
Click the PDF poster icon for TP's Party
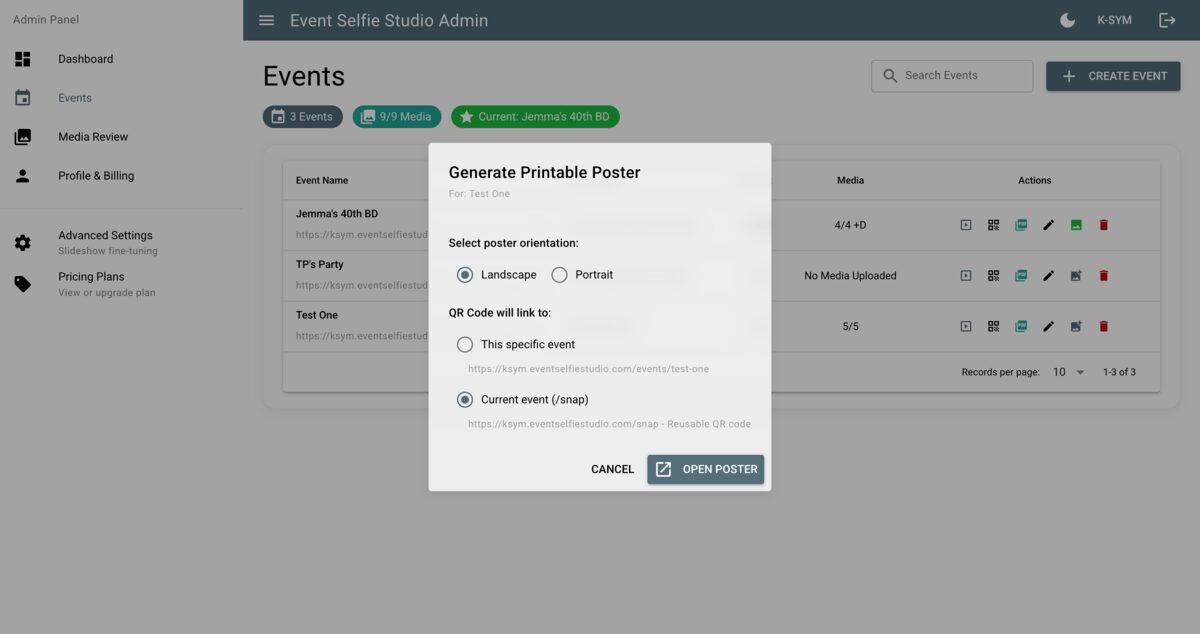click(1021, 275)
